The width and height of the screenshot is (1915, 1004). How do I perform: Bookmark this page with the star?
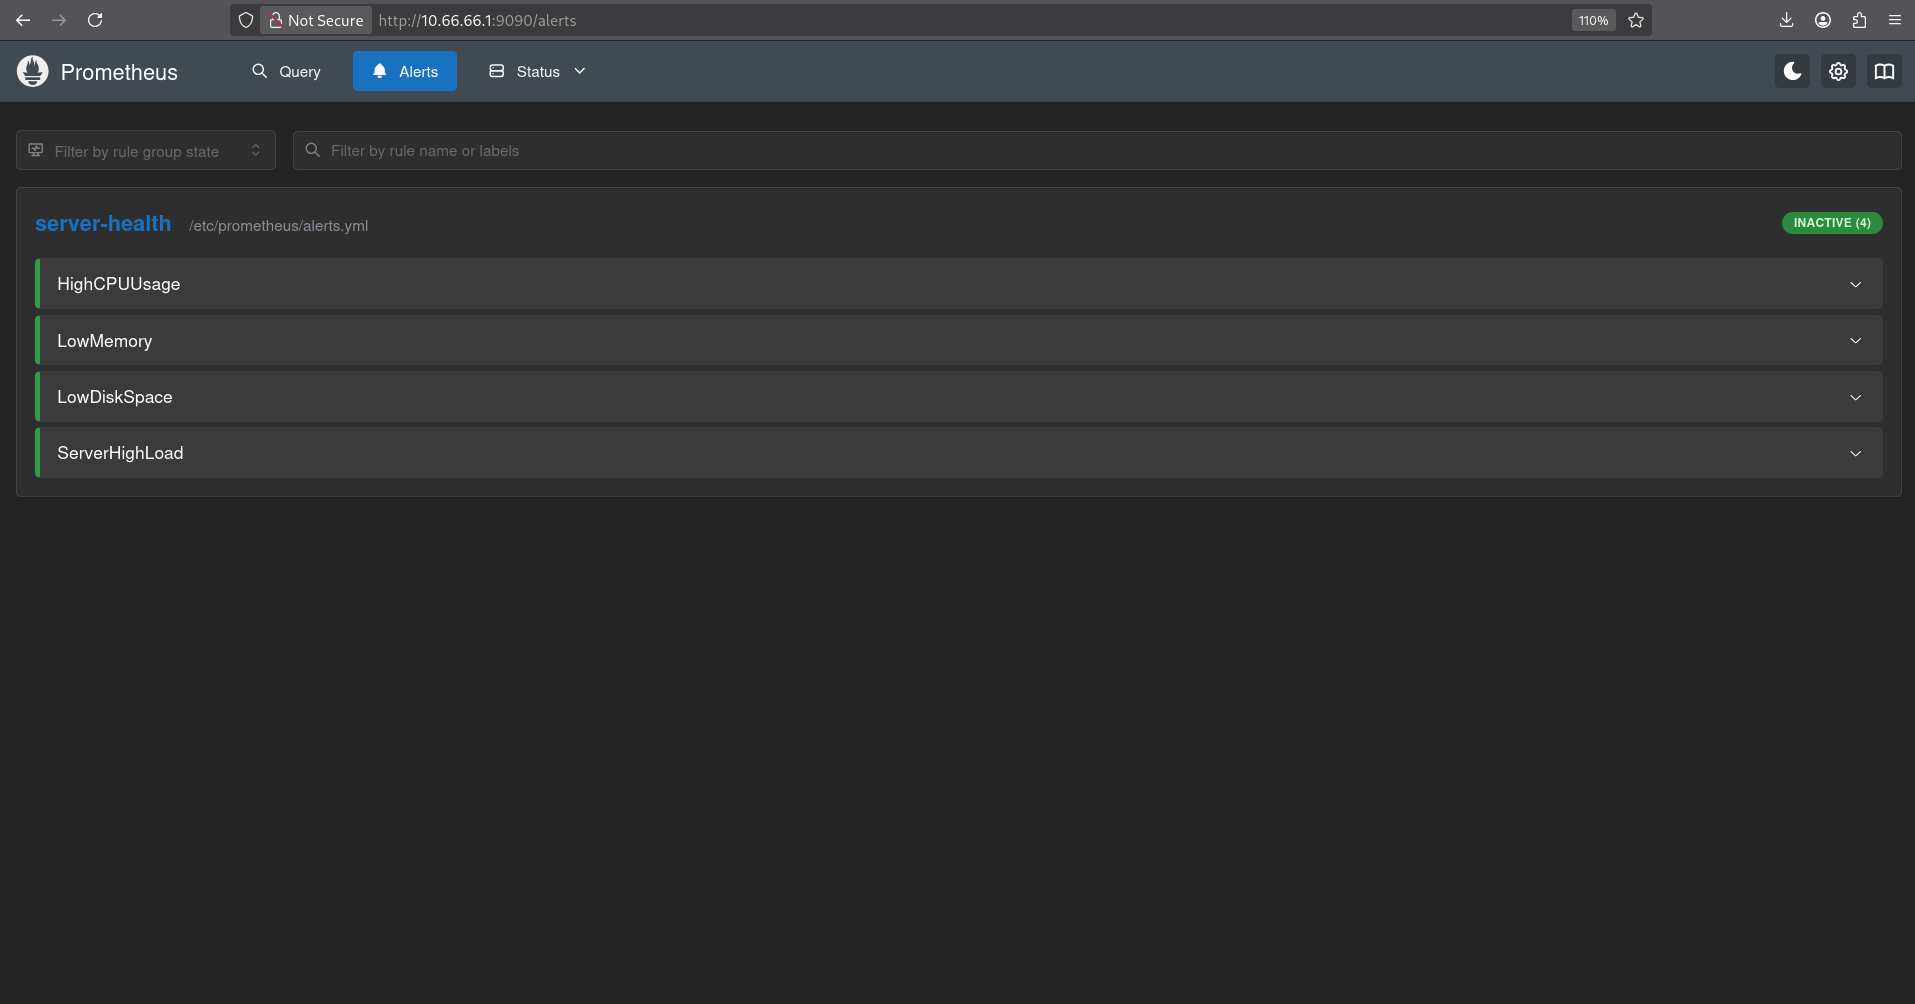pos(1636,20)
